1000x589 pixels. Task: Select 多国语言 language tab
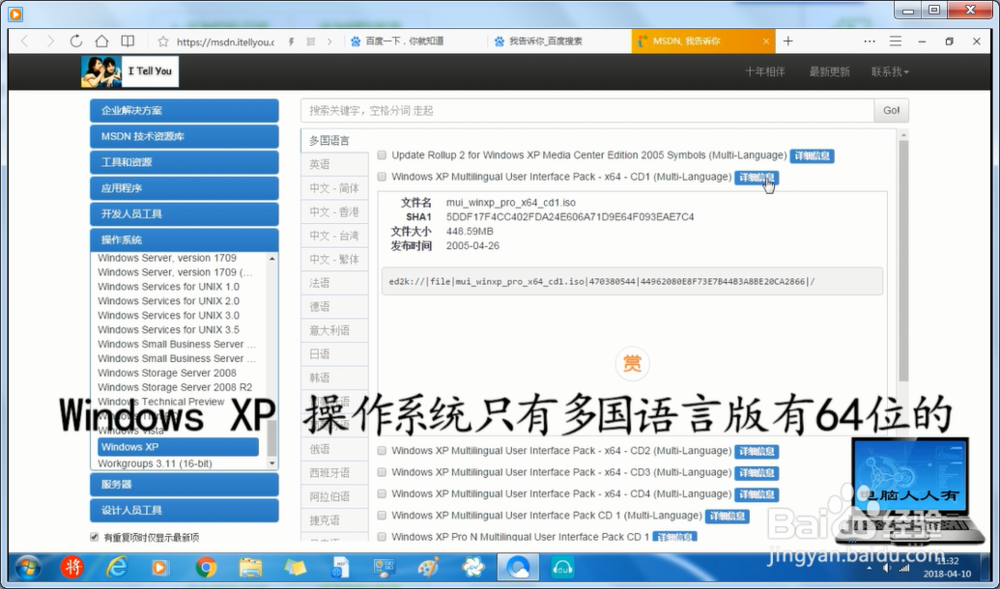(x=334, y=141)
